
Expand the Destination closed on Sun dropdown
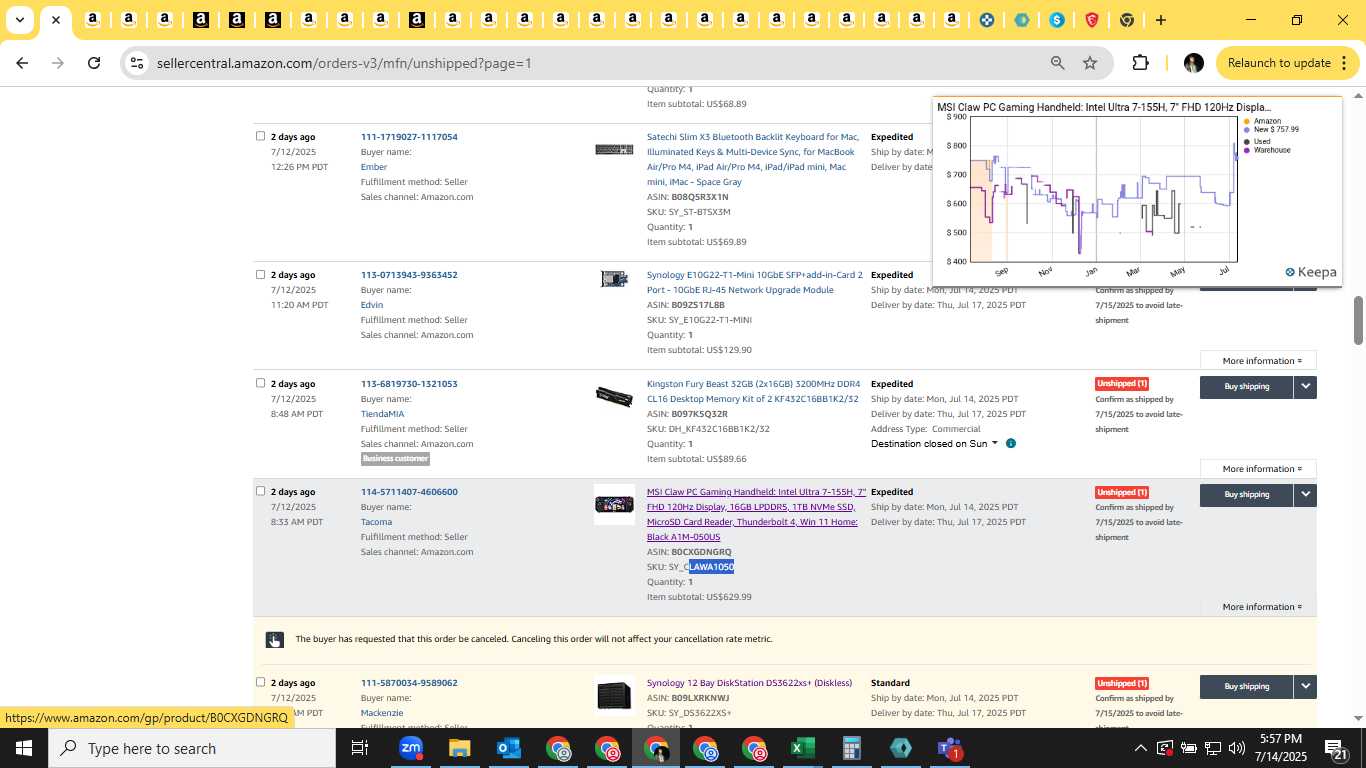pyautogui.click(x=994, y=443)
